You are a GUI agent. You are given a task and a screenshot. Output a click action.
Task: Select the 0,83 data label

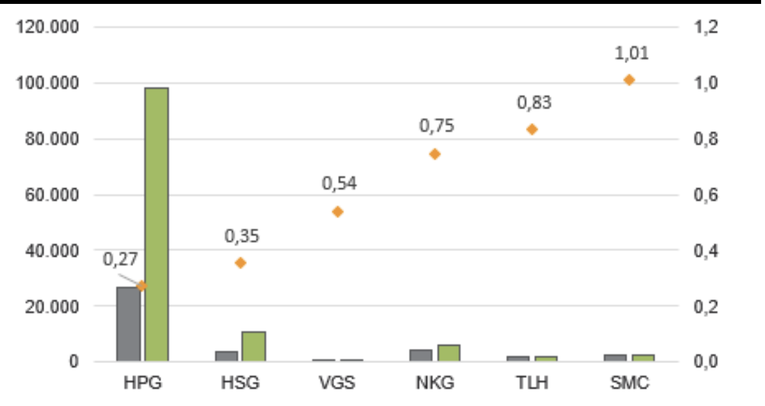pos(534,101)
